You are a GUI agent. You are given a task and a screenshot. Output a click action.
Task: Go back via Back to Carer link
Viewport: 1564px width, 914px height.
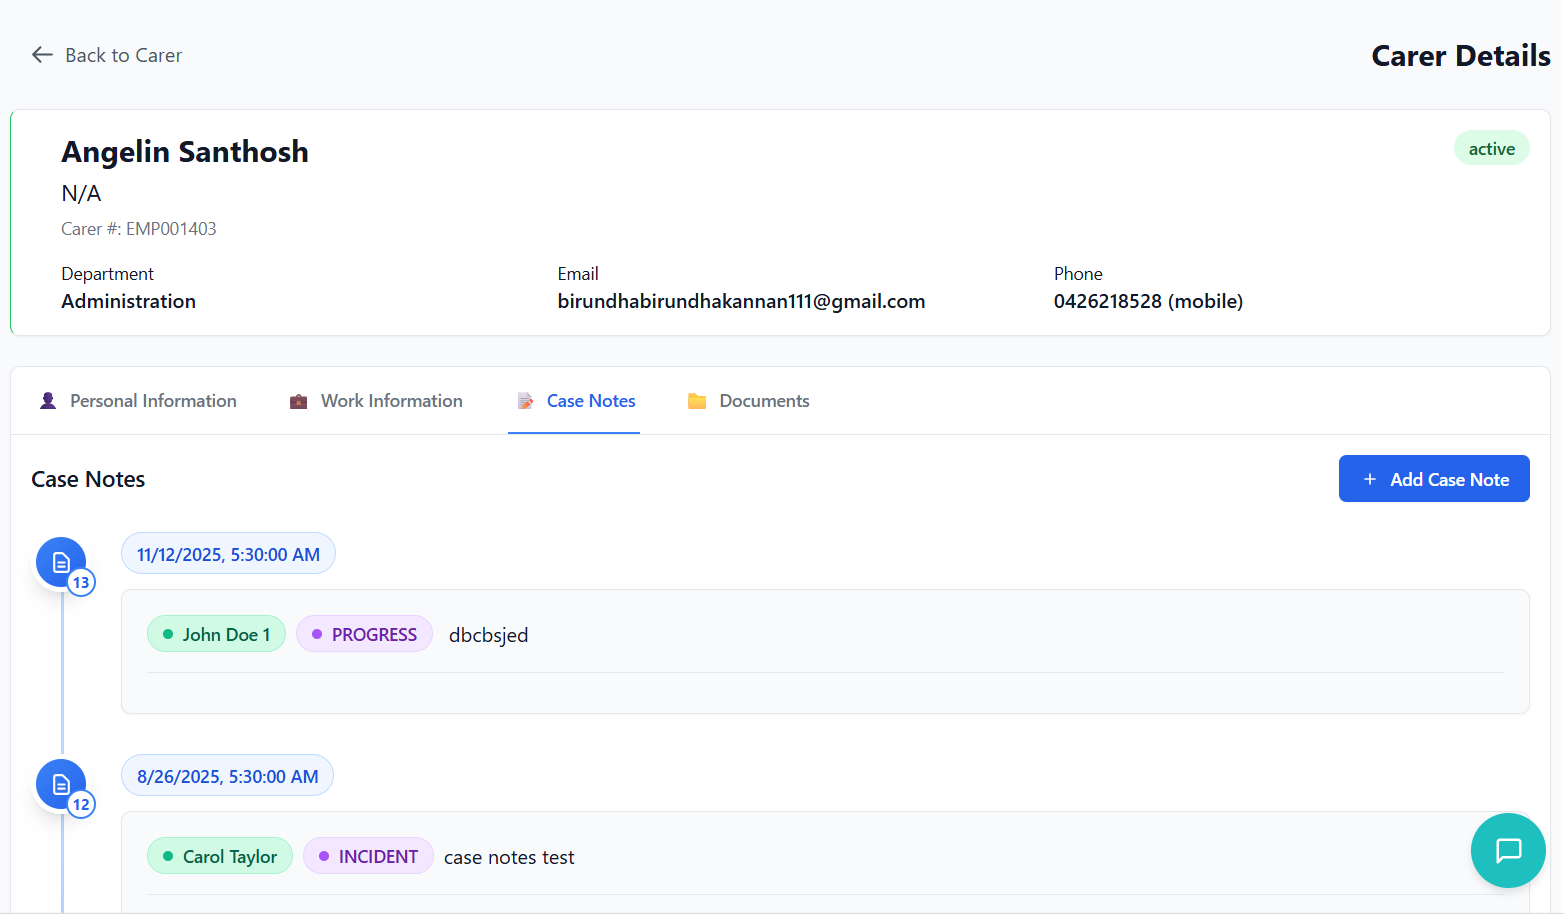pos(123,55)
